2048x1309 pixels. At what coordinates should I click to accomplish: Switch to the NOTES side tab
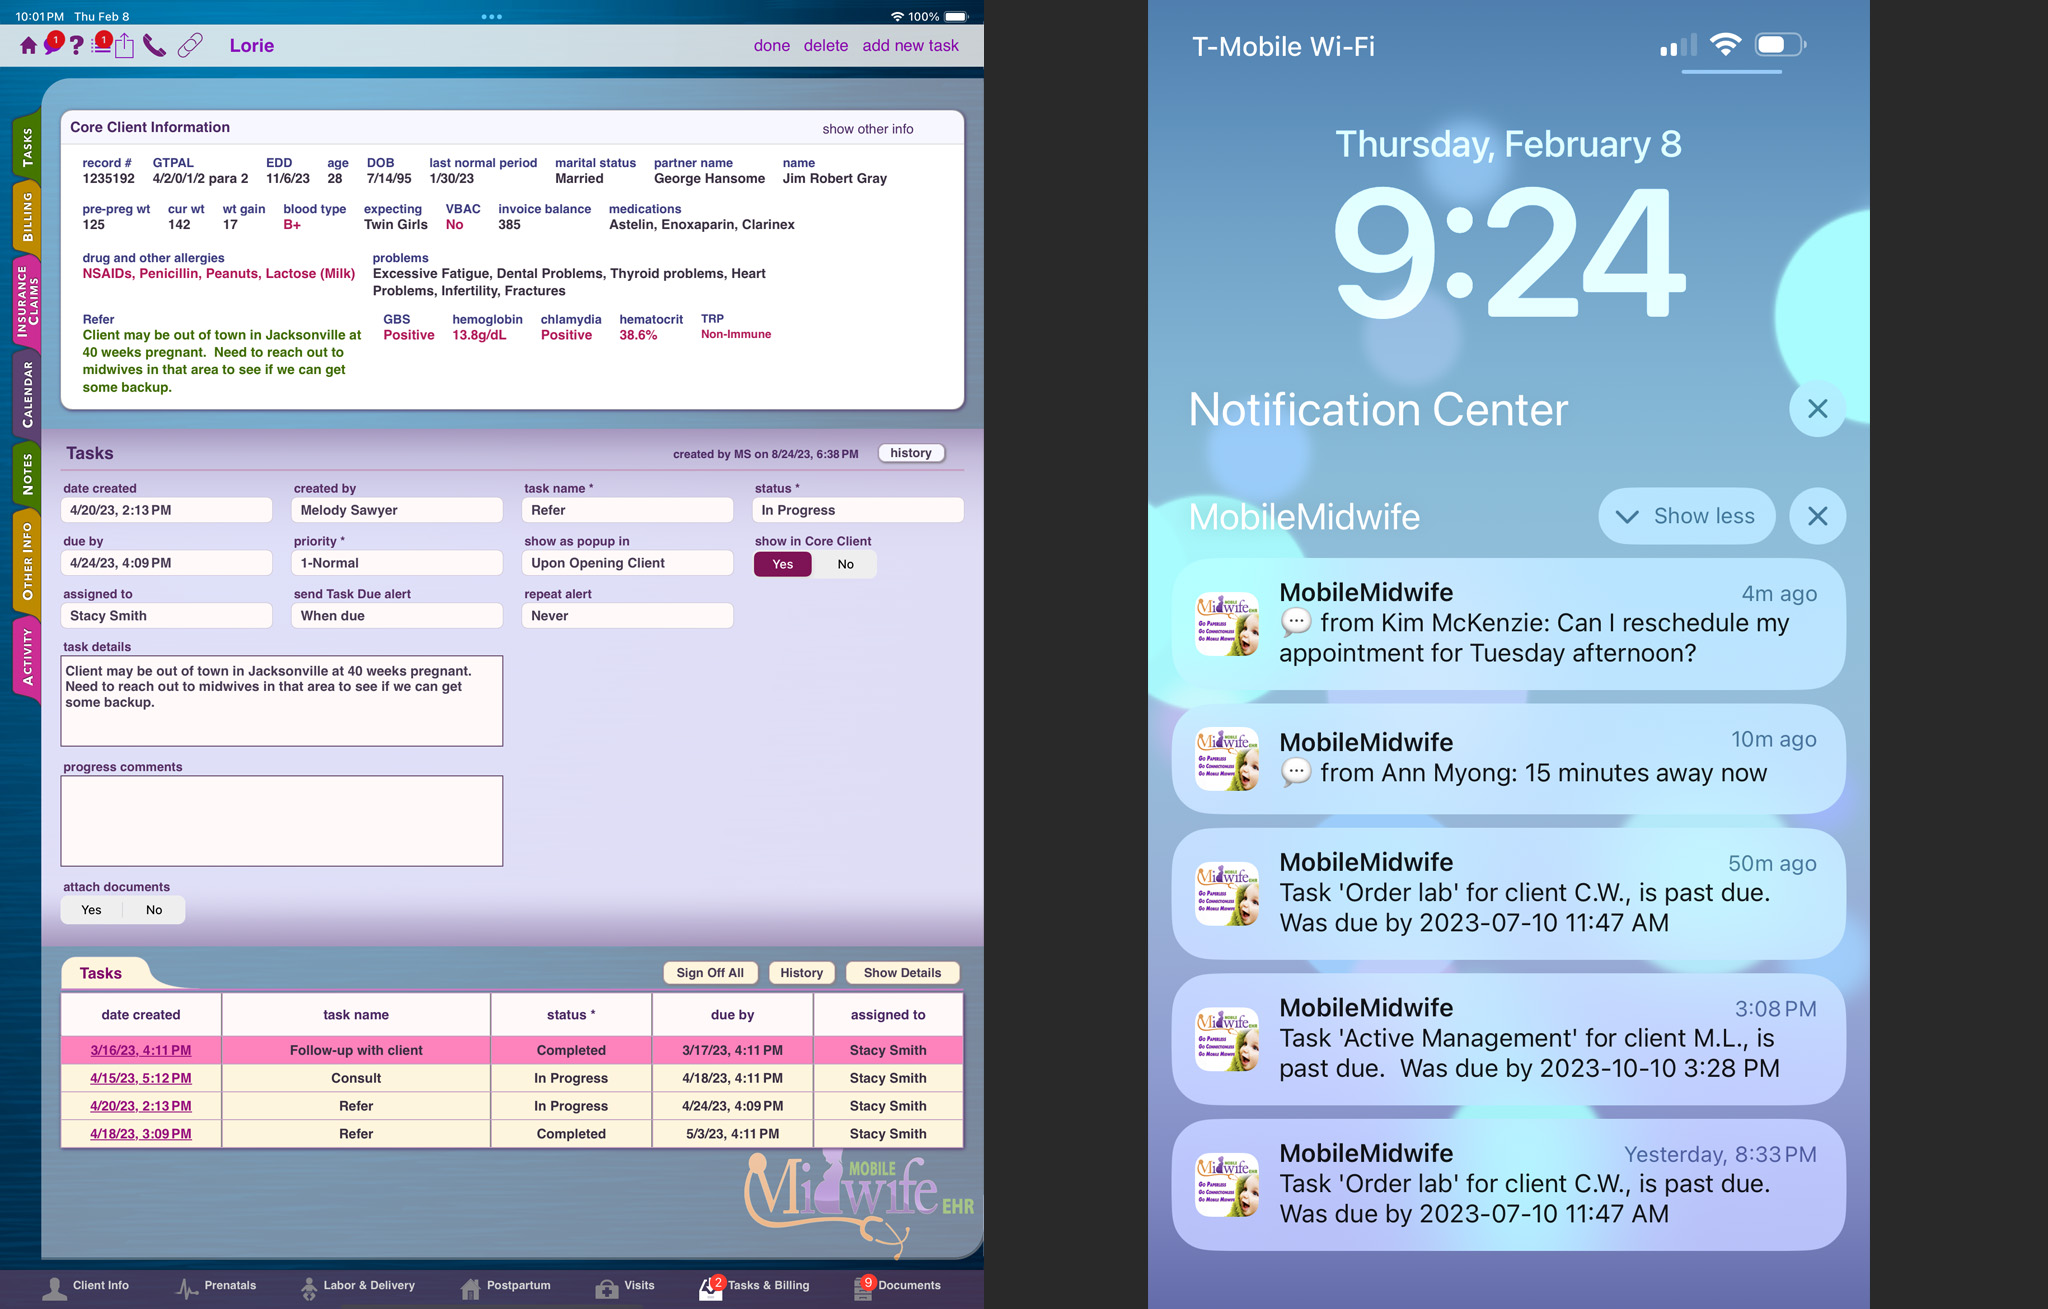(x=27, y=474)
